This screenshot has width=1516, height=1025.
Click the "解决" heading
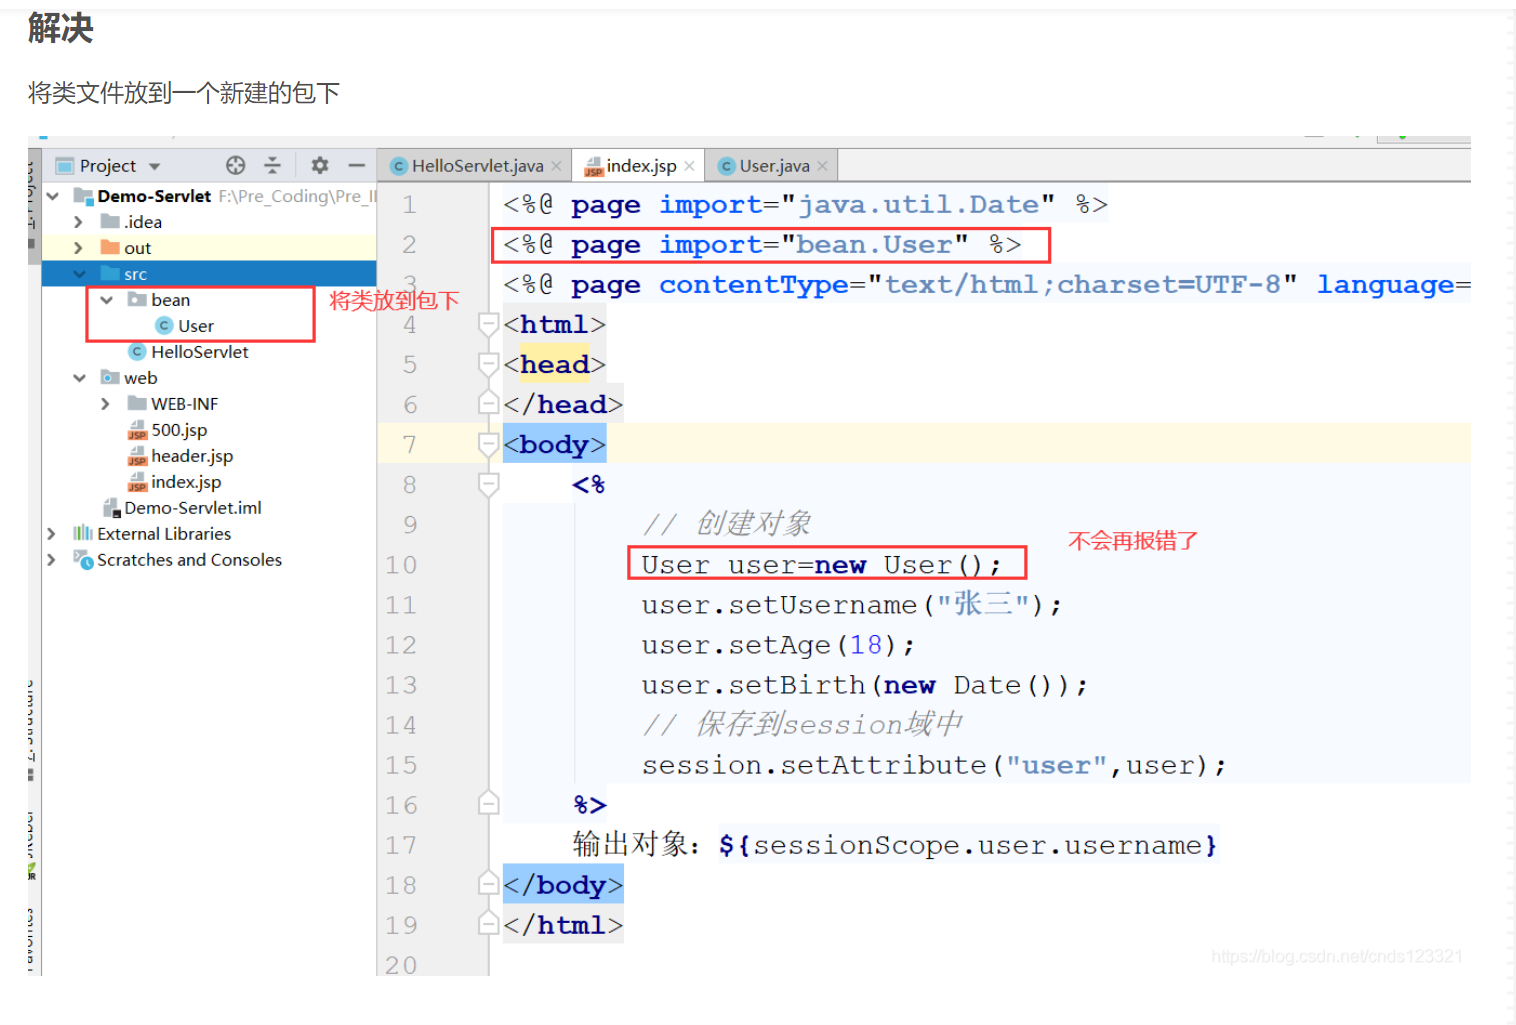[61, 28]
